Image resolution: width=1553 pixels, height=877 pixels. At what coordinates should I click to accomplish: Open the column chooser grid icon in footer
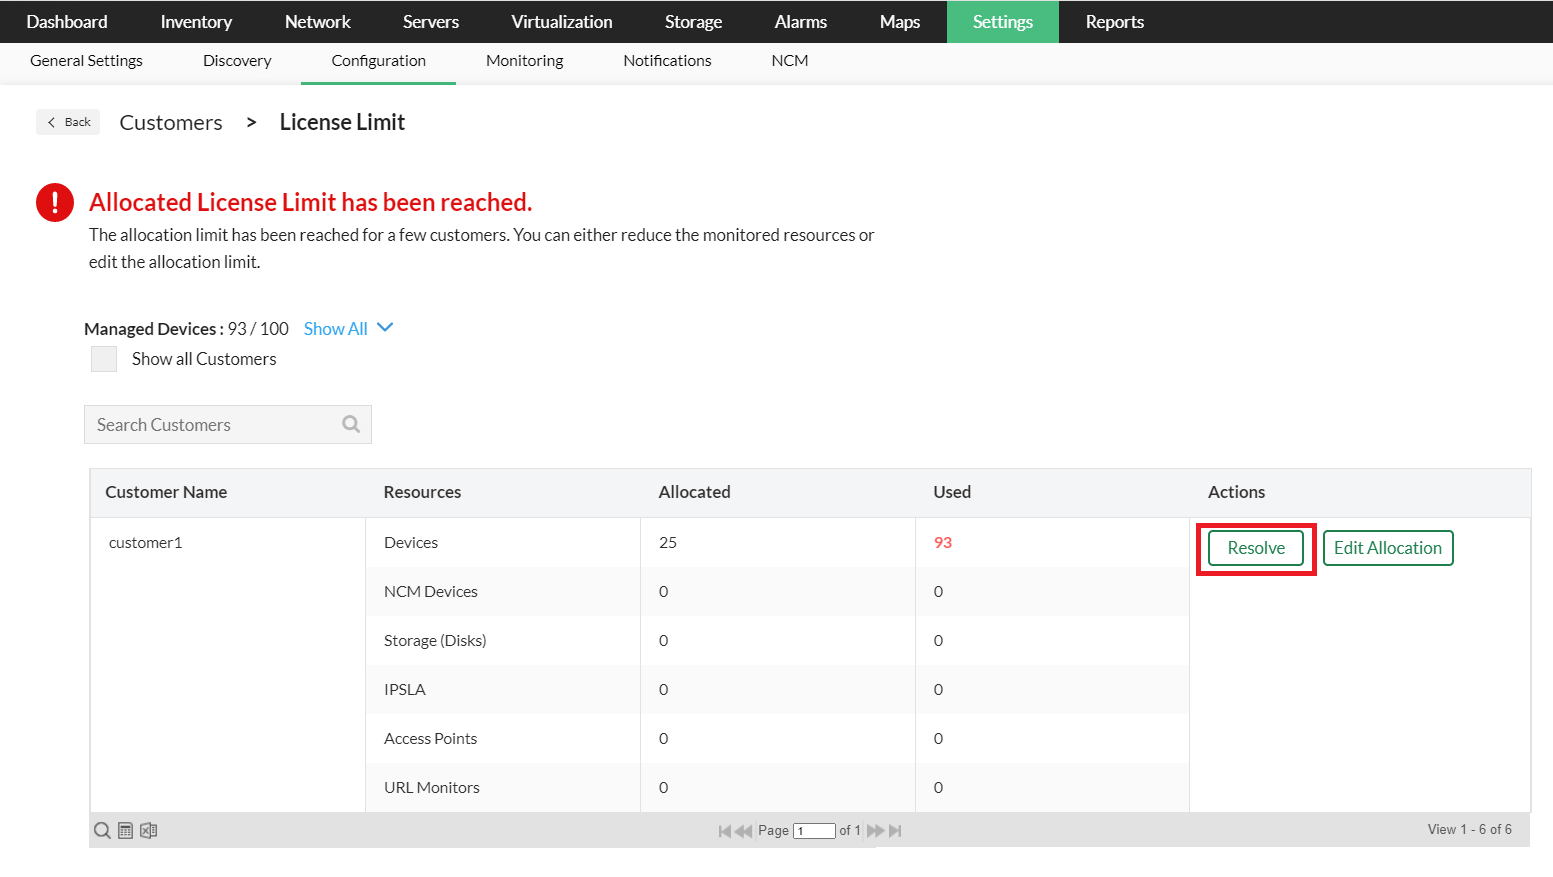point(126,830)
